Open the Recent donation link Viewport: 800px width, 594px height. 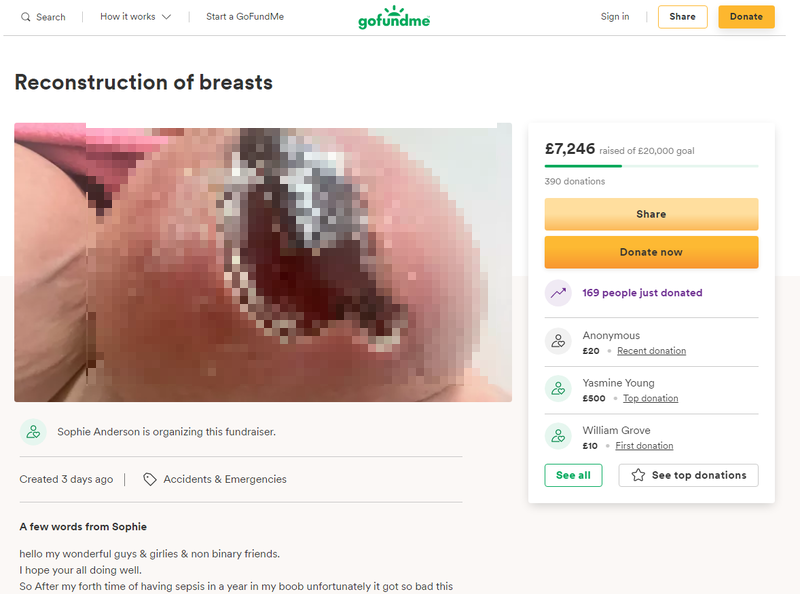coord(651,351)
